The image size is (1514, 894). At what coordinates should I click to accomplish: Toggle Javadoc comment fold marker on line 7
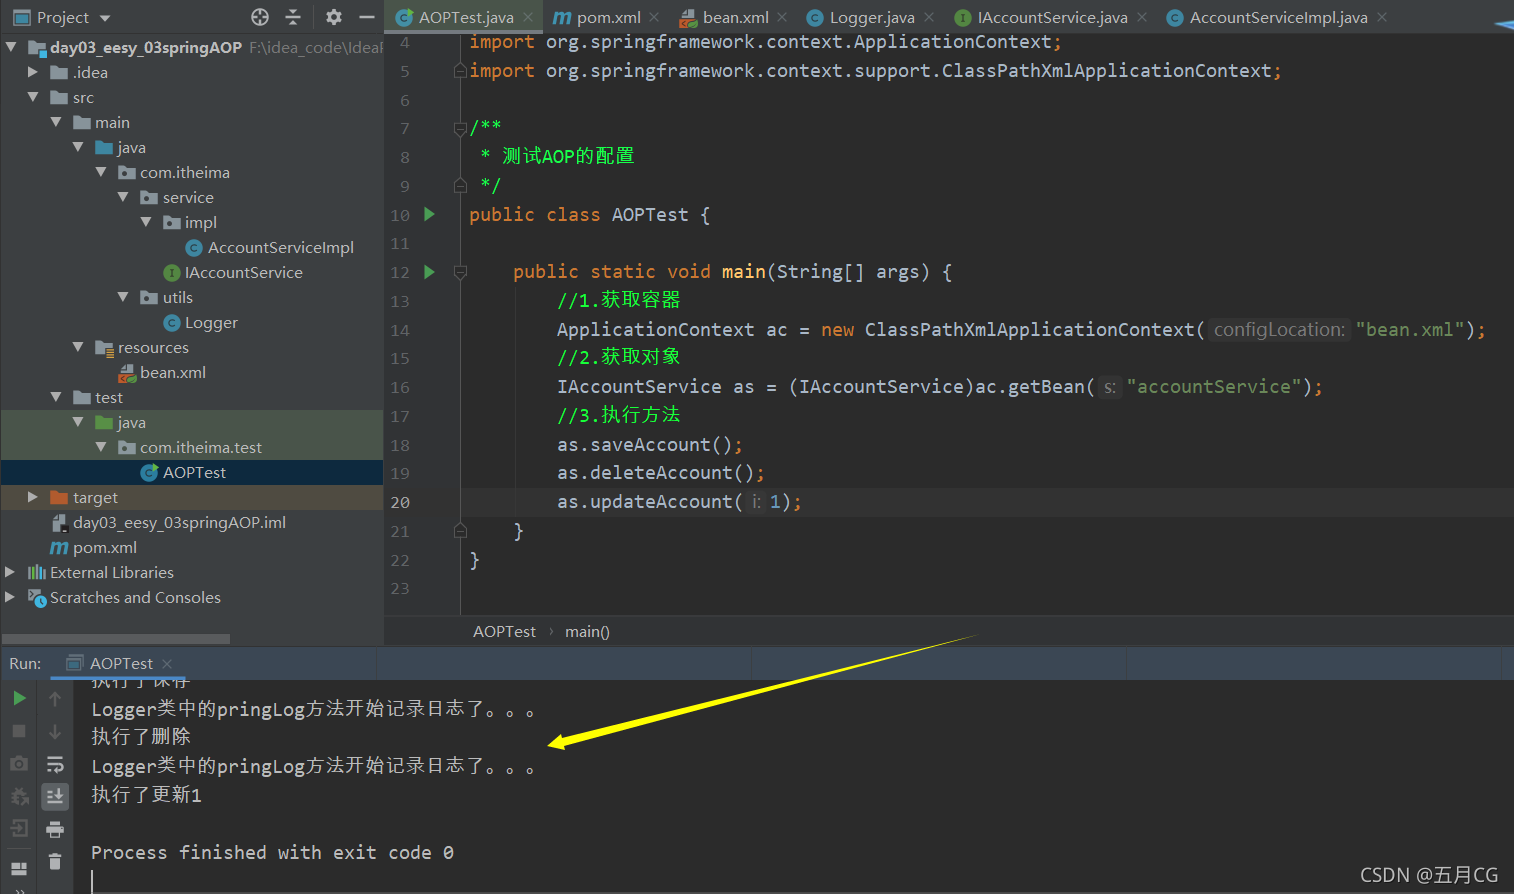click(x=460, y=128)
